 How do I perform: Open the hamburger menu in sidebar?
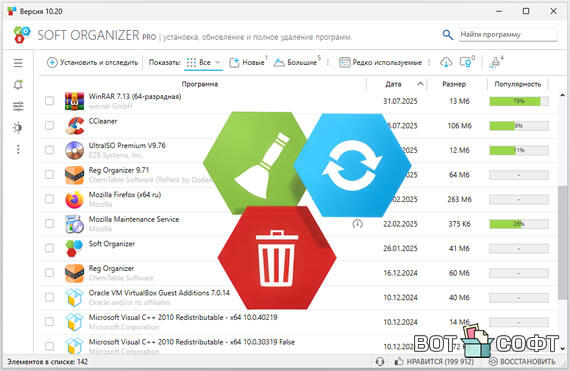pos(18,63)
